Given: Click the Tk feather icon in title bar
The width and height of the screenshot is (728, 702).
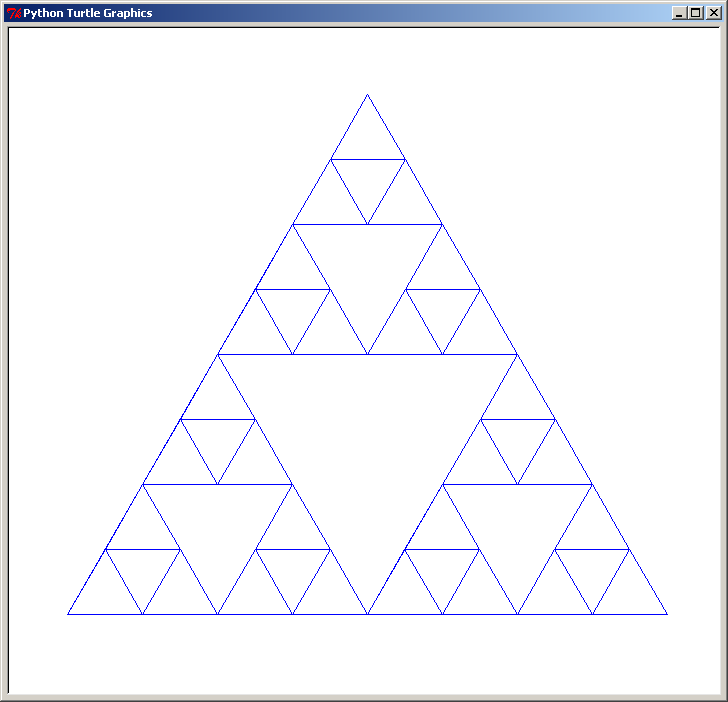Looking at the screenshot, I should point(14,13).
